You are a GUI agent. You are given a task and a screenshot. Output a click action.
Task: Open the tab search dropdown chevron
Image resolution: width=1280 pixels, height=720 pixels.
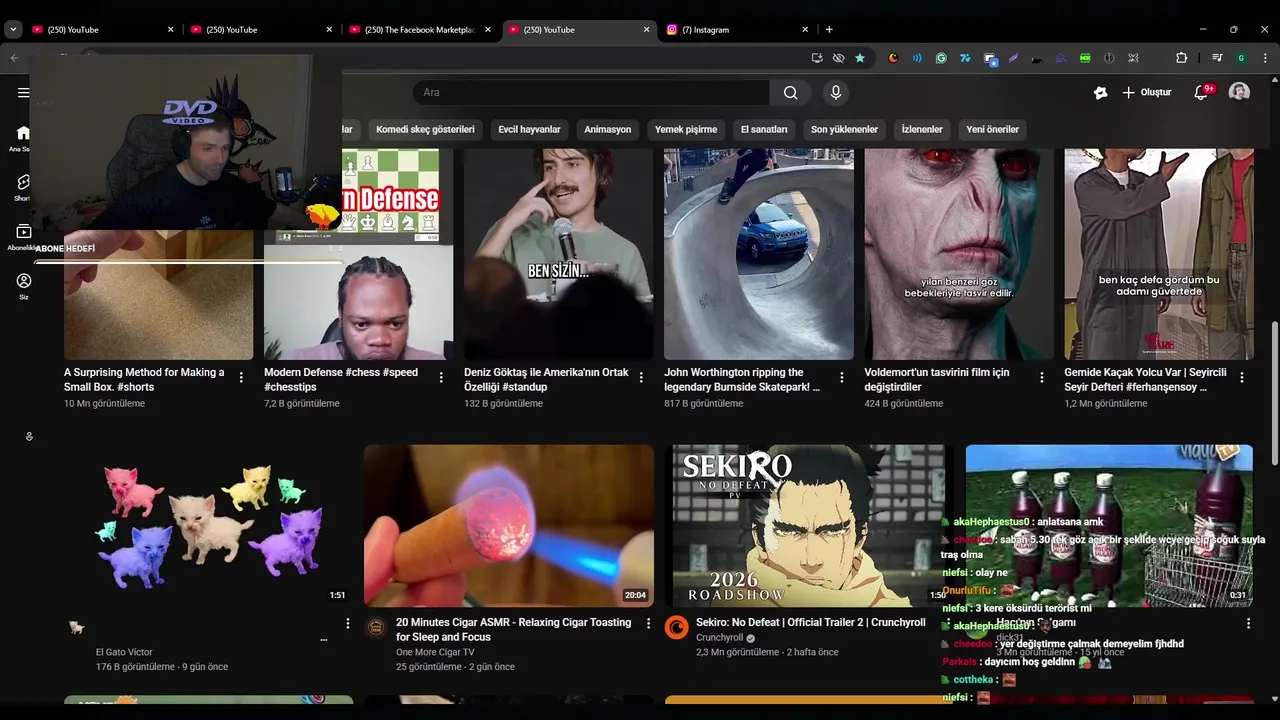[x=13, y=30]
